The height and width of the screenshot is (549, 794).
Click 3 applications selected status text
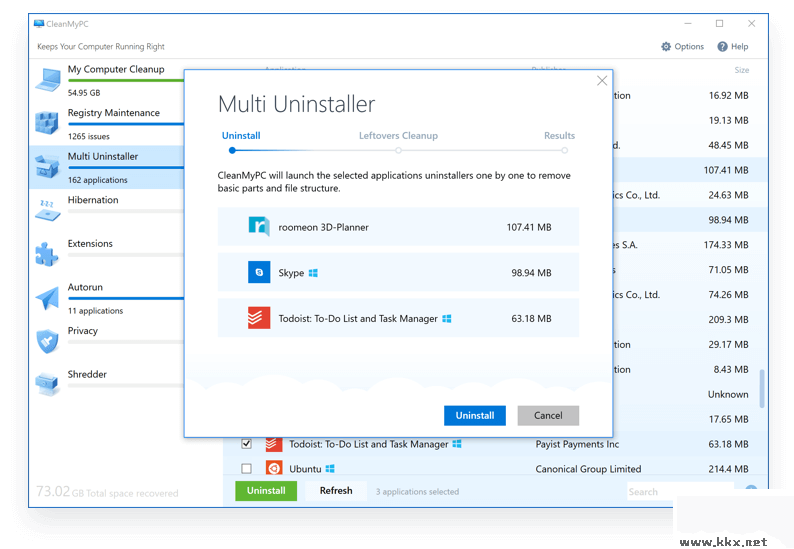click(x=417, y=491)
